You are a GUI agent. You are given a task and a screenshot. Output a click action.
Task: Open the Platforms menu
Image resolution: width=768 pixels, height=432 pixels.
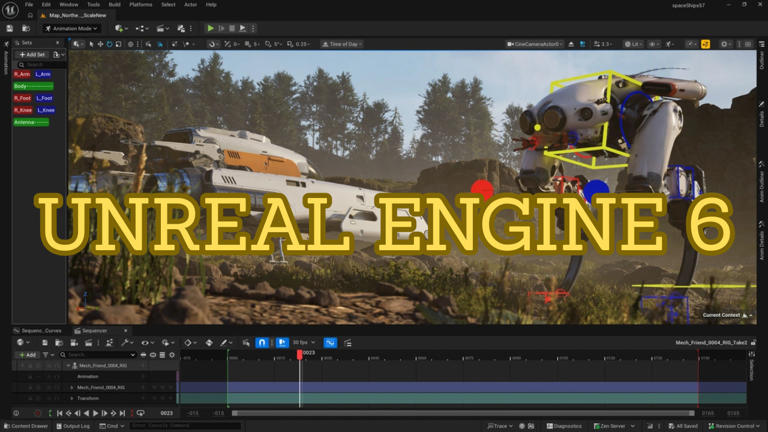coord(141,4)
